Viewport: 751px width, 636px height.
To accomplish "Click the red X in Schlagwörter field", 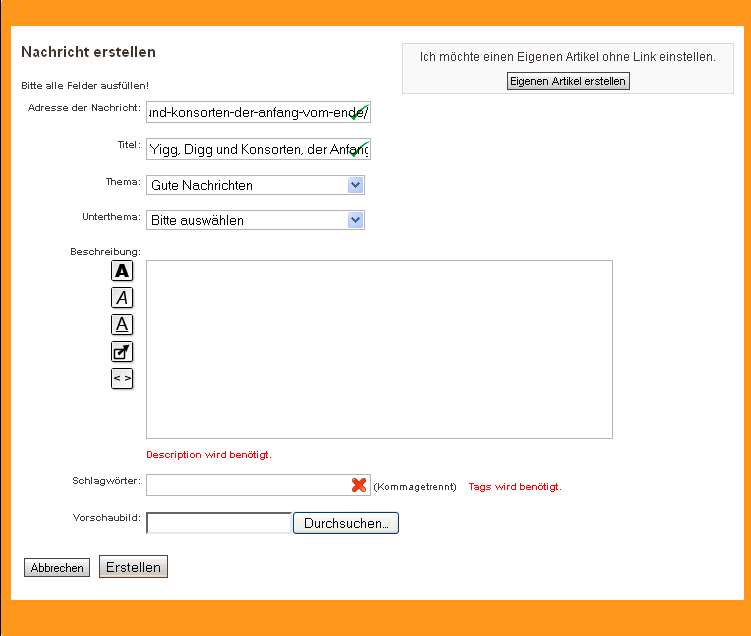I will [x=359, y=485].
